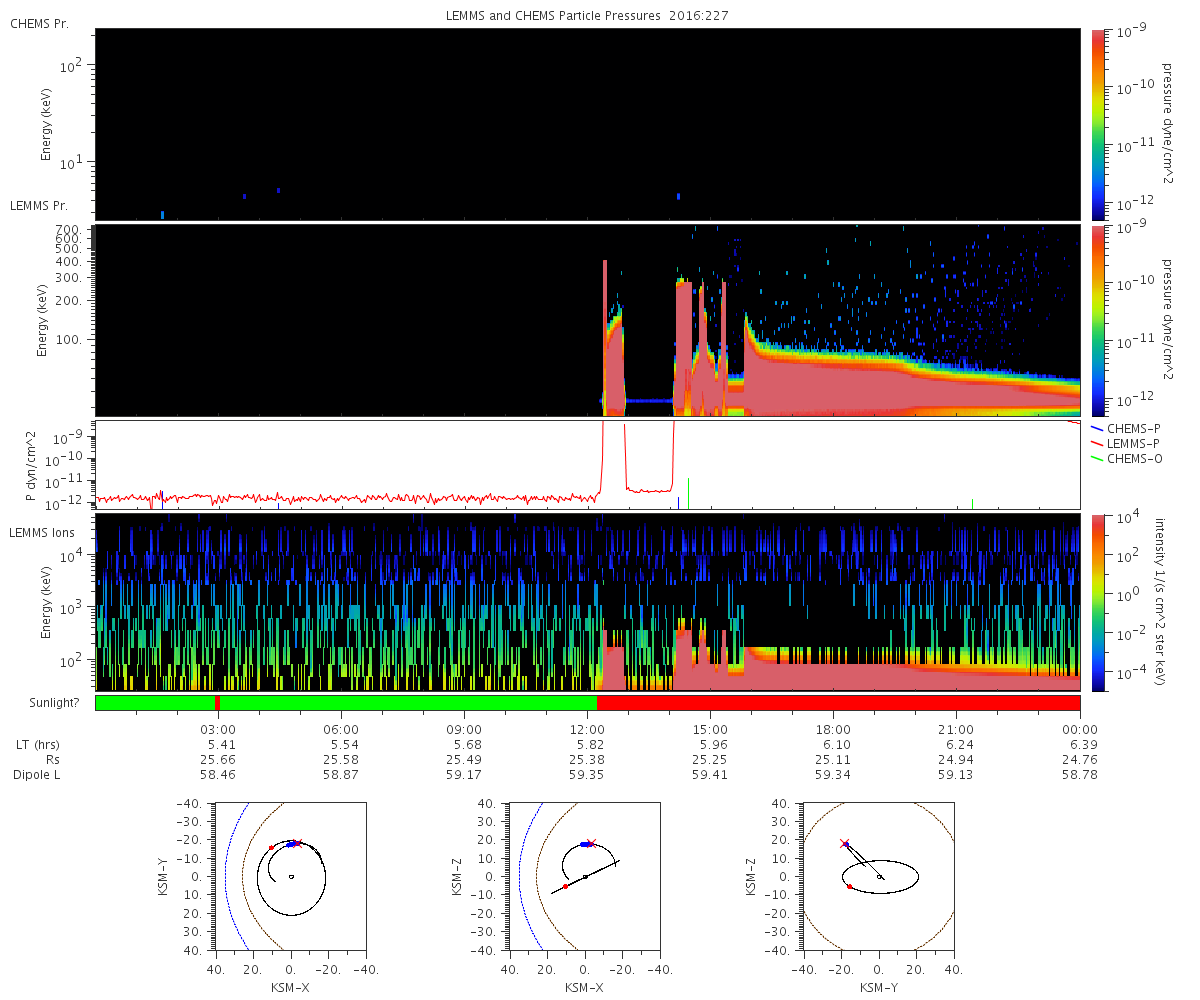Click the red section of Sunlight bar
This screenshot has height=1000, width=1200.
click(x=838, y=703)
